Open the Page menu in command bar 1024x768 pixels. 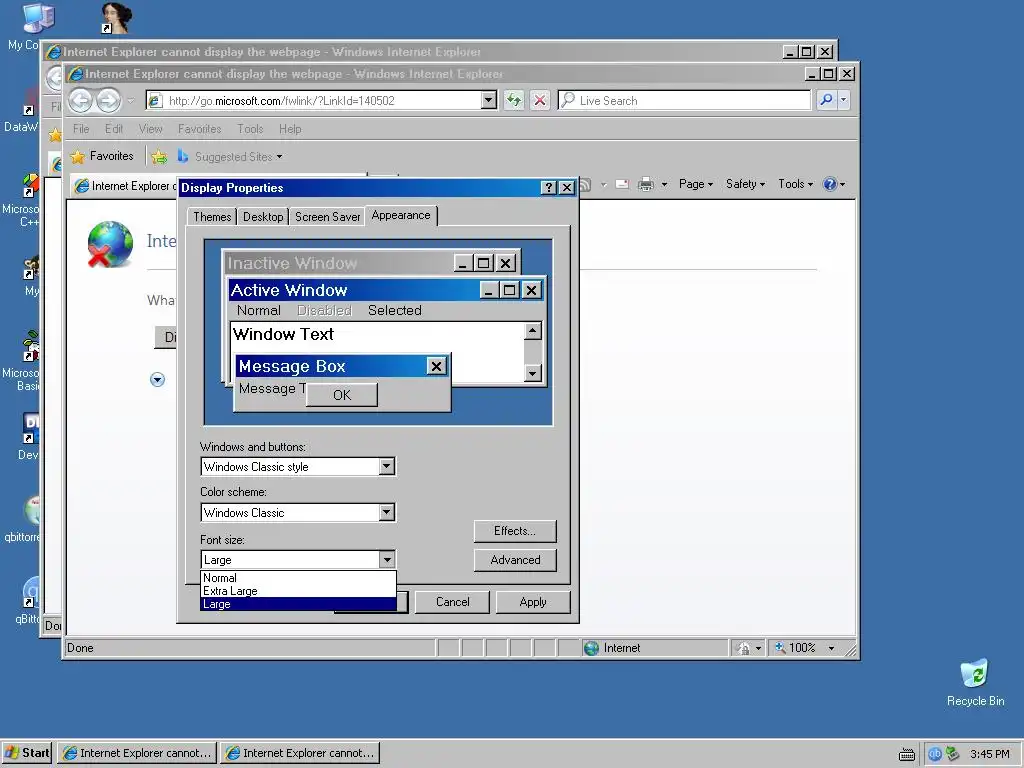pos(696,184)
